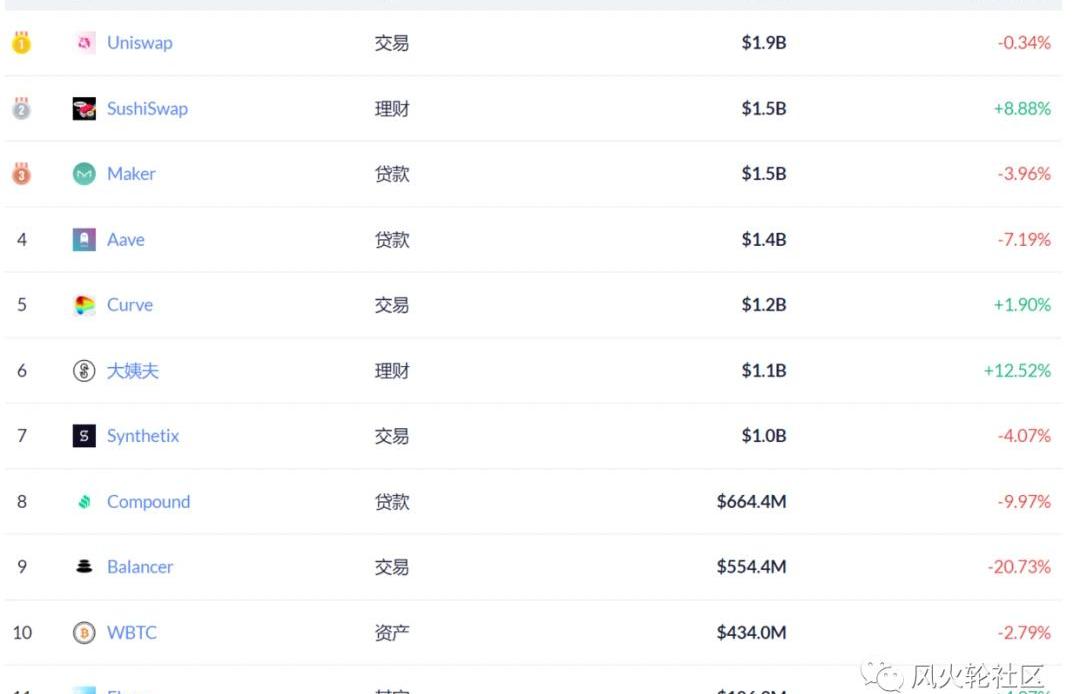
Task: Click the Aave ghost logo icon
Action: point(84,240)
